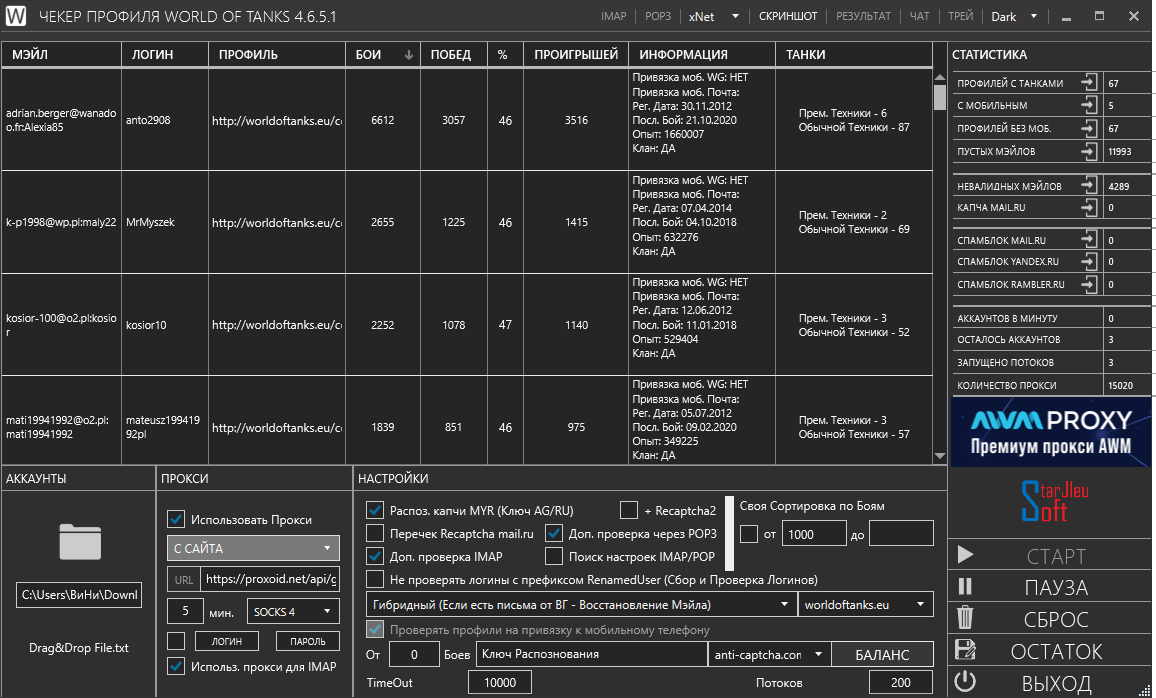
Task: Open the СКРИНШОТ tab in top bar
Action: [x=787, y=17]
